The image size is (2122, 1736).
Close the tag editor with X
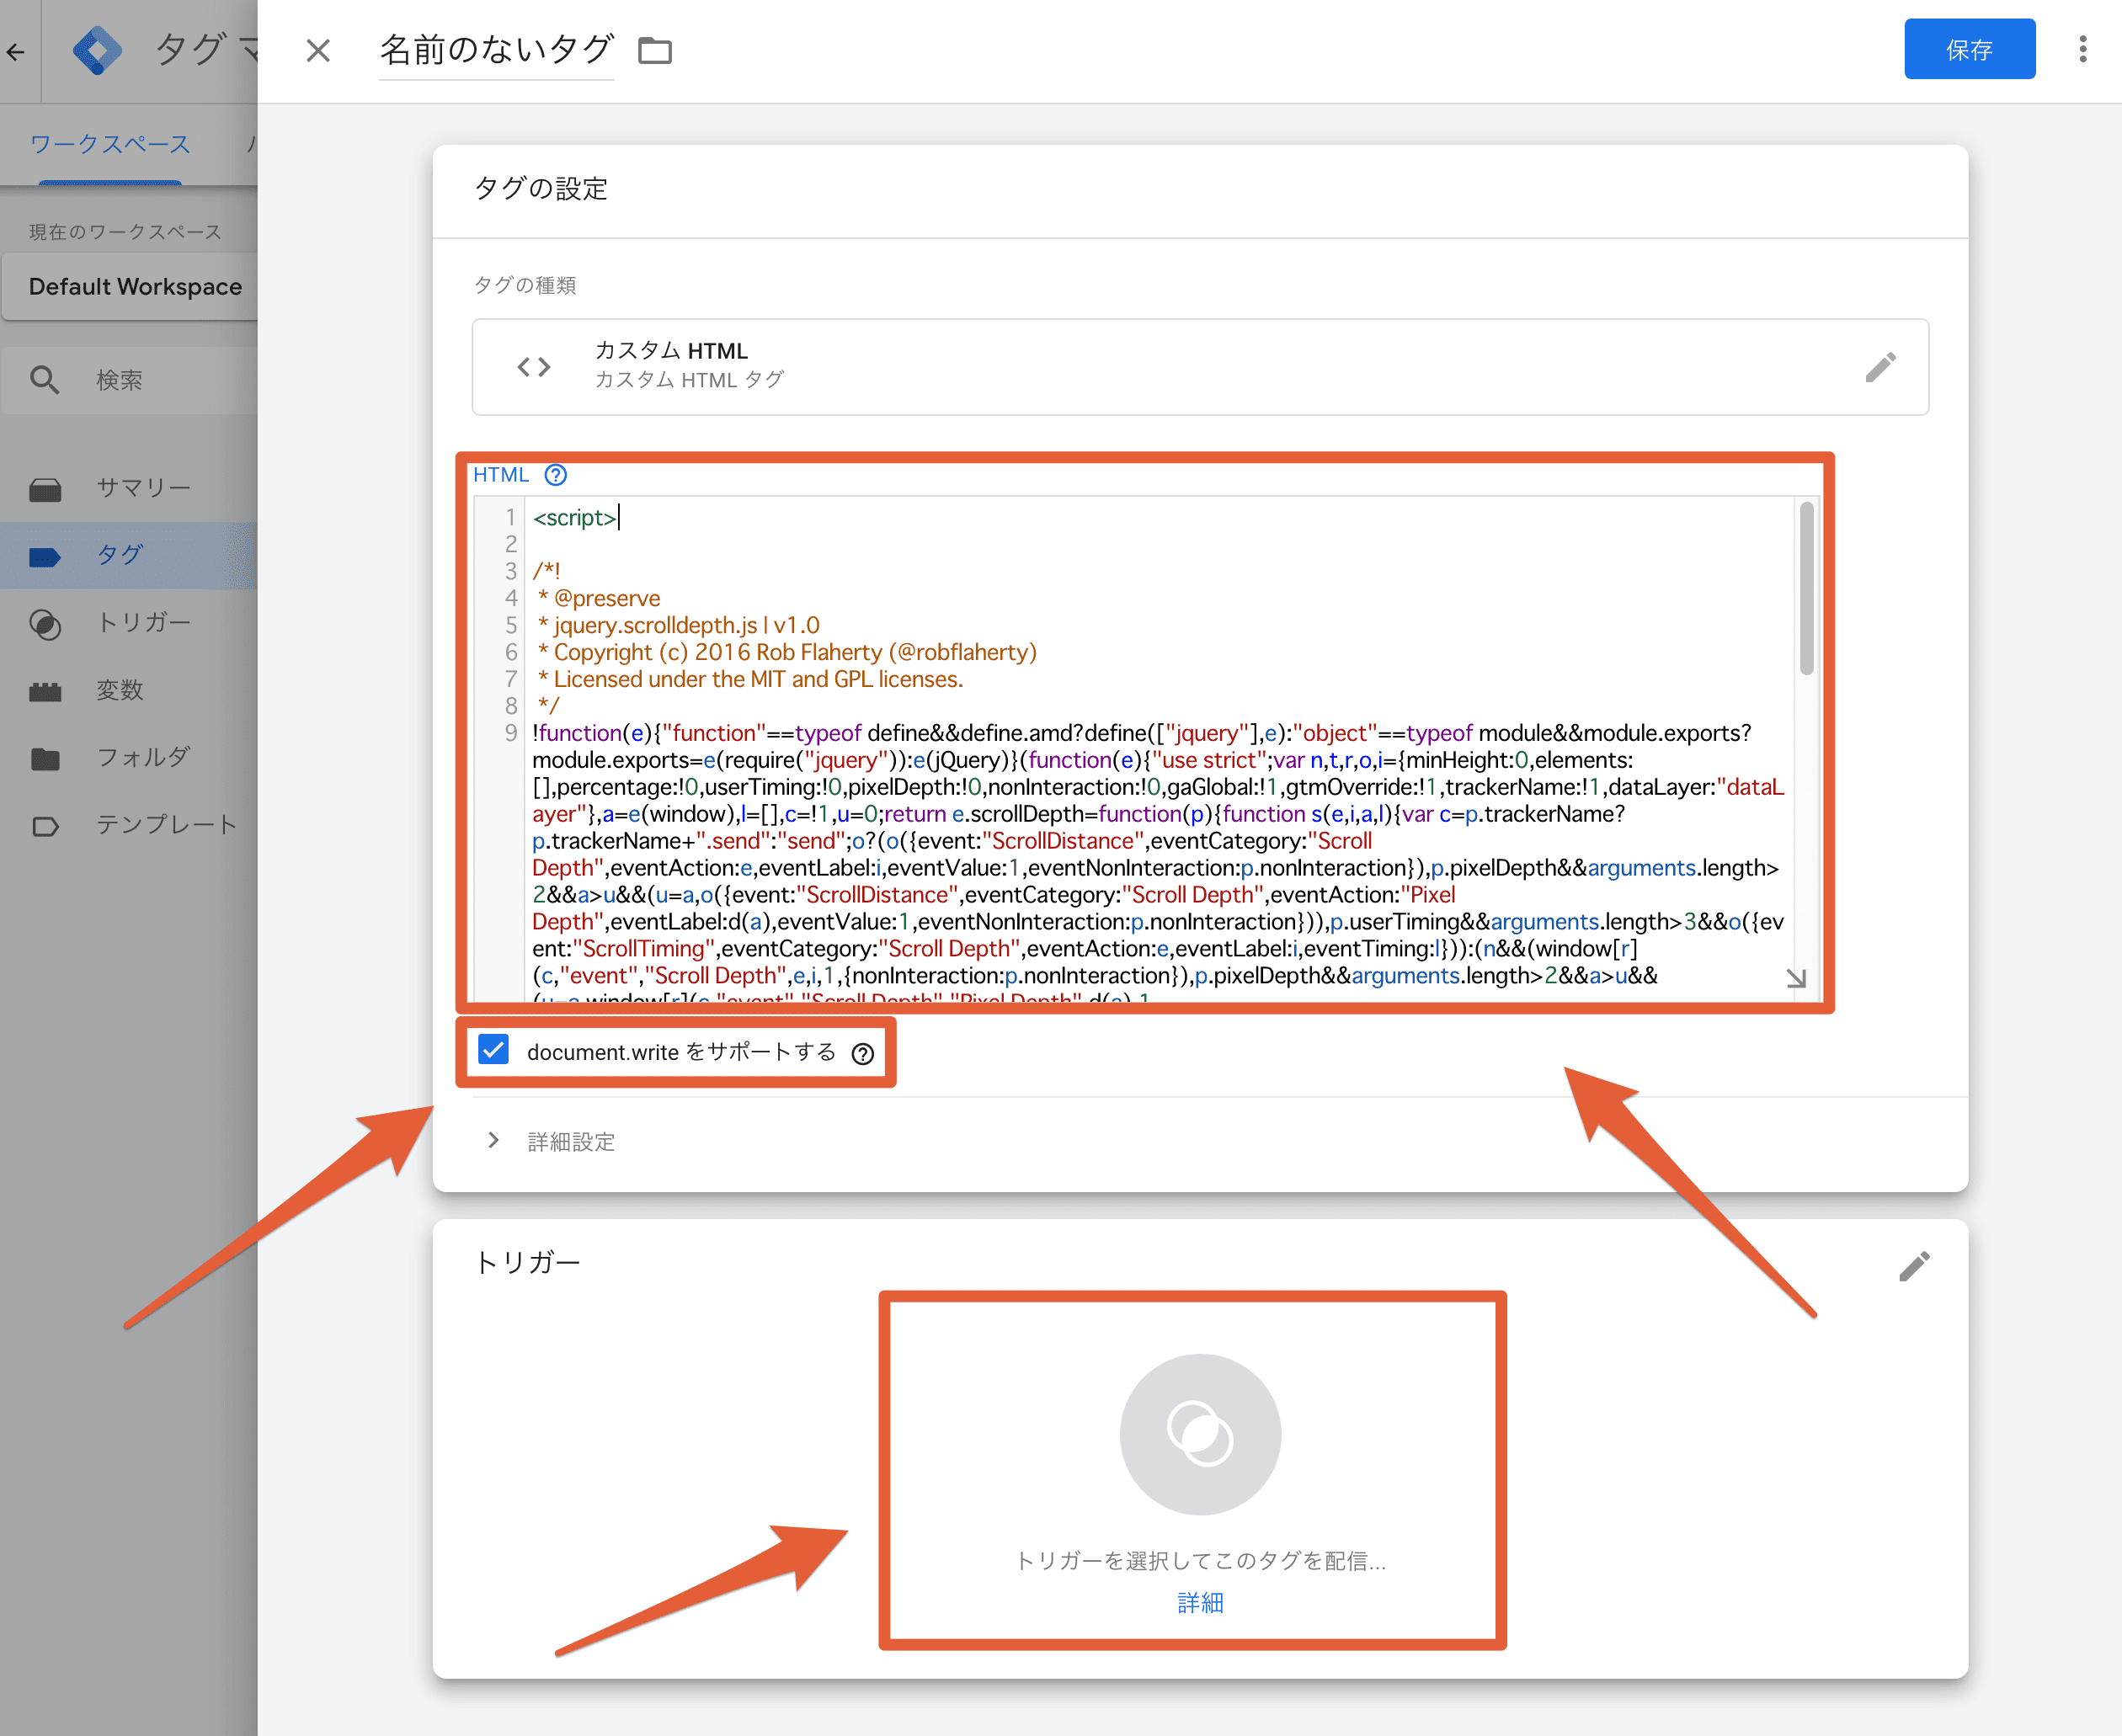(x=318, y=50)
